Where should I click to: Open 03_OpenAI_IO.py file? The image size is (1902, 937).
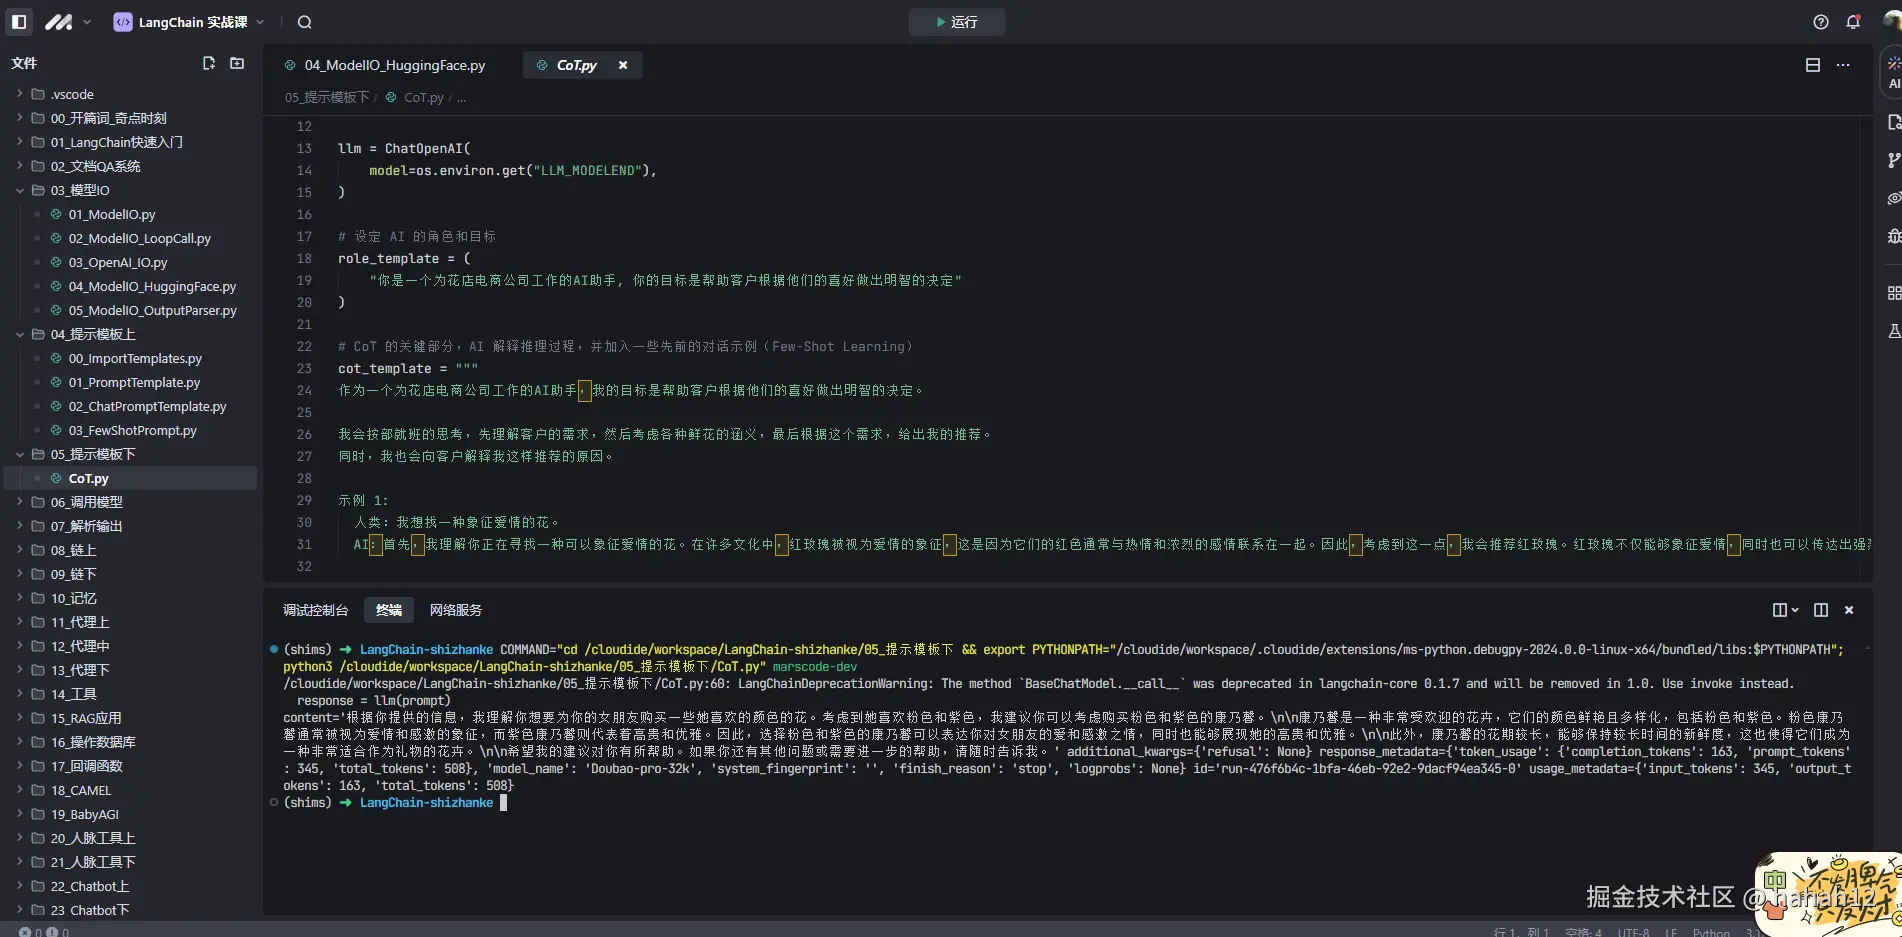(130, 262)
